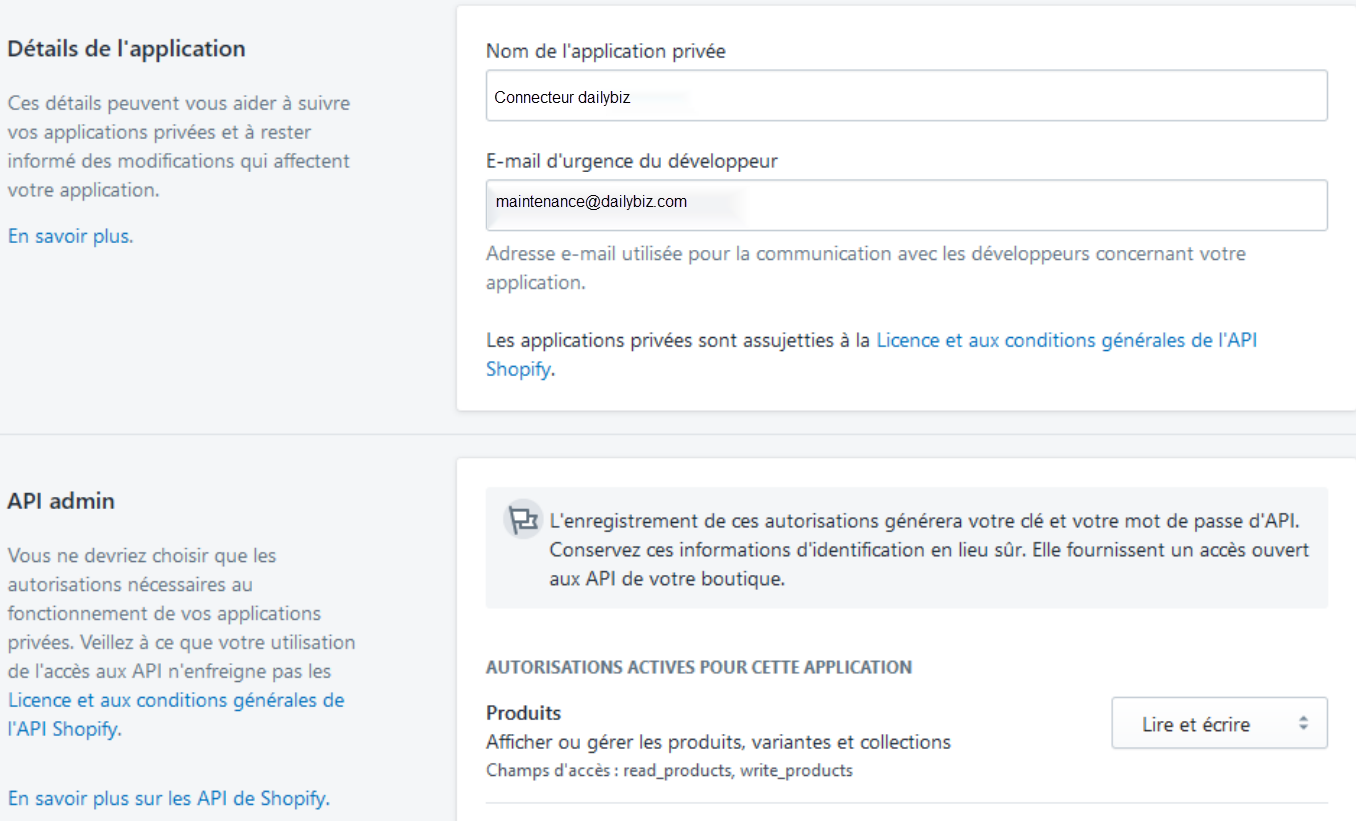The width and height of the screenshot is (1356, 830).
Task: Click the "Champs d'accès" scopes line
Action: 669,770
